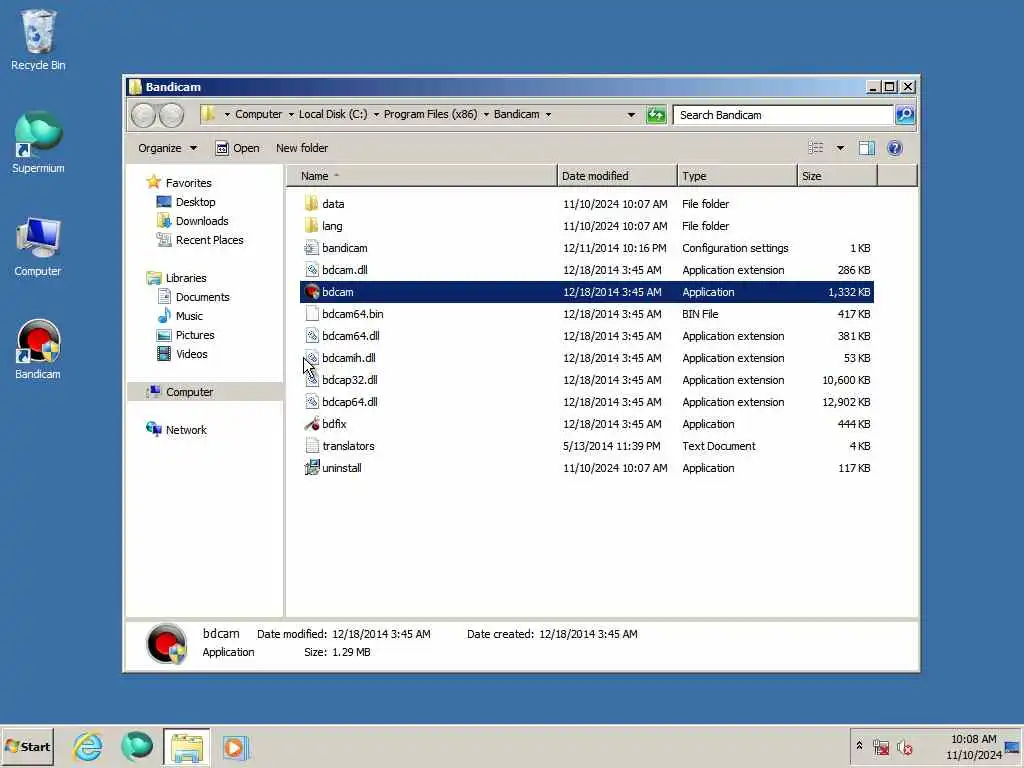Show hidden tray icons arrow
Viewport: 1024px width, 768px height.
coord(859,745)
